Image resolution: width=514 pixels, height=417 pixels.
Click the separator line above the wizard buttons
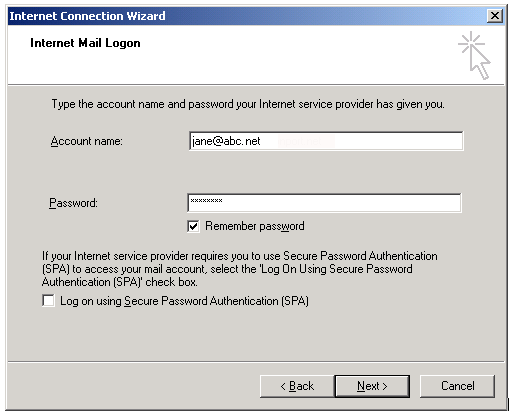[256, 361]
